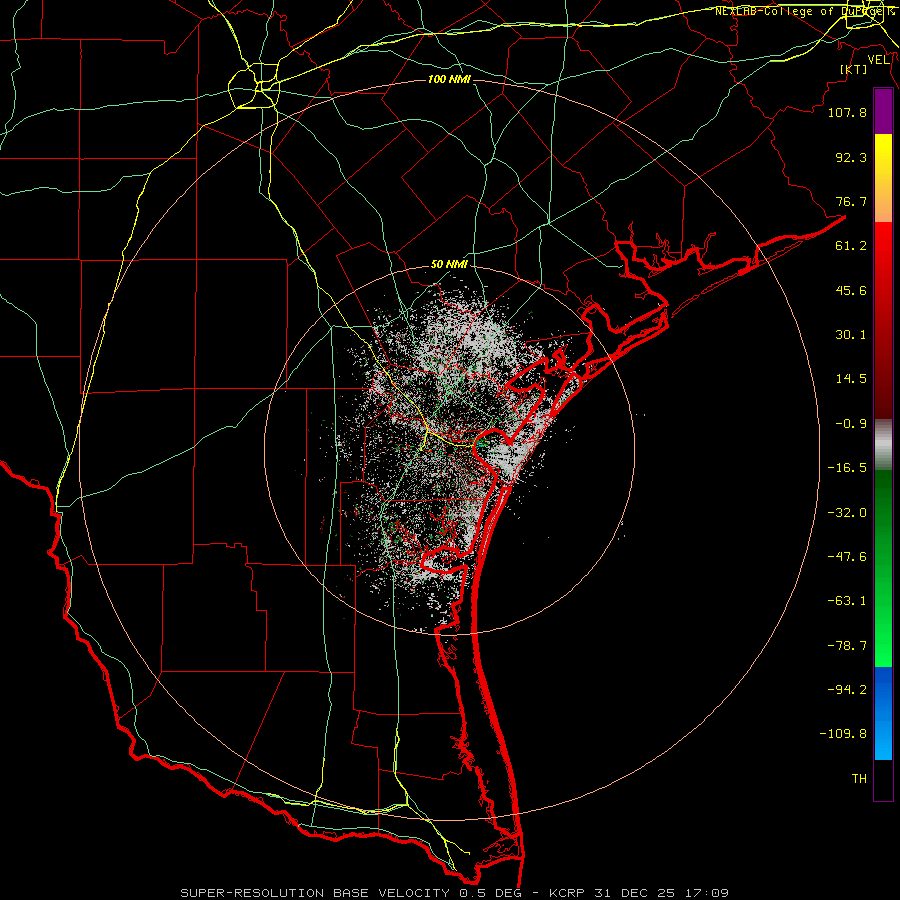Click the blue segment of velocity color bar
Viewport: 900px width, 900px height.
pyautogui.click(x=883, y=713)
